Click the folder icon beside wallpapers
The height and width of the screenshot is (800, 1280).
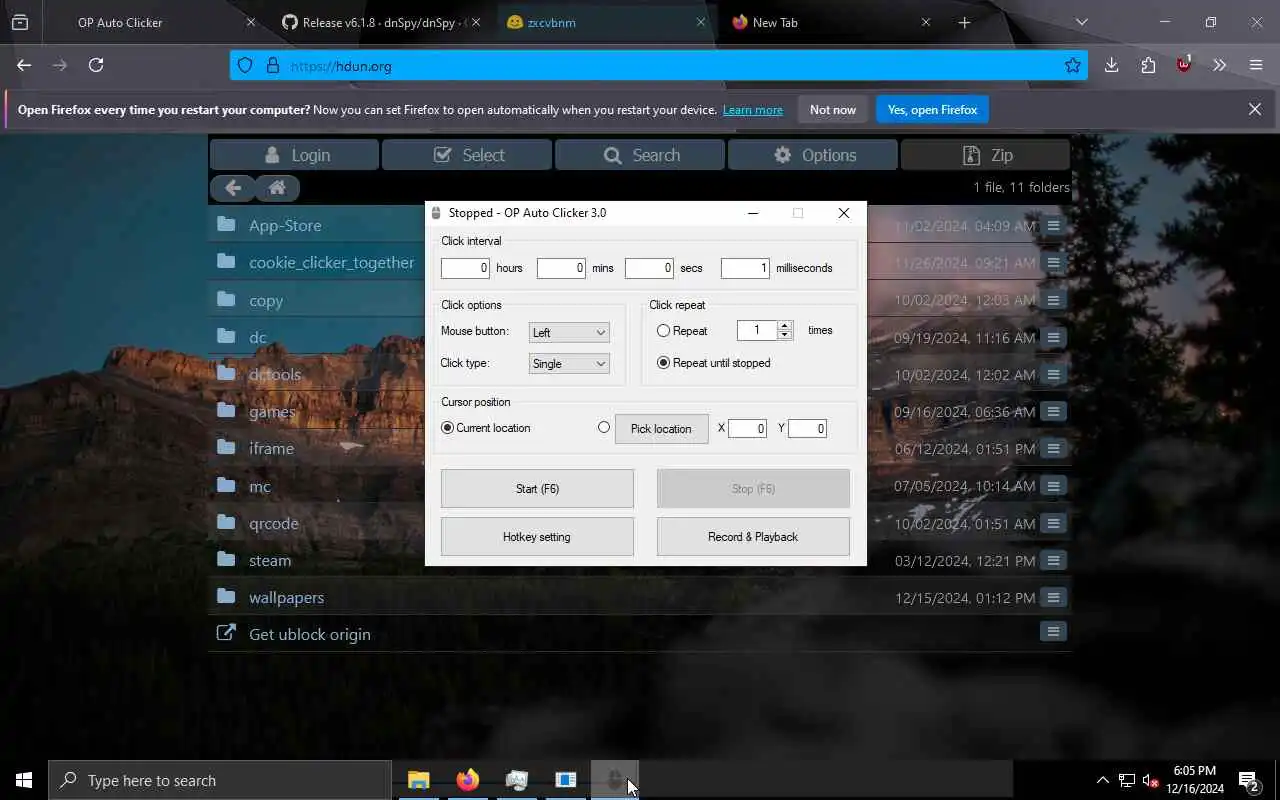(226, 596)
